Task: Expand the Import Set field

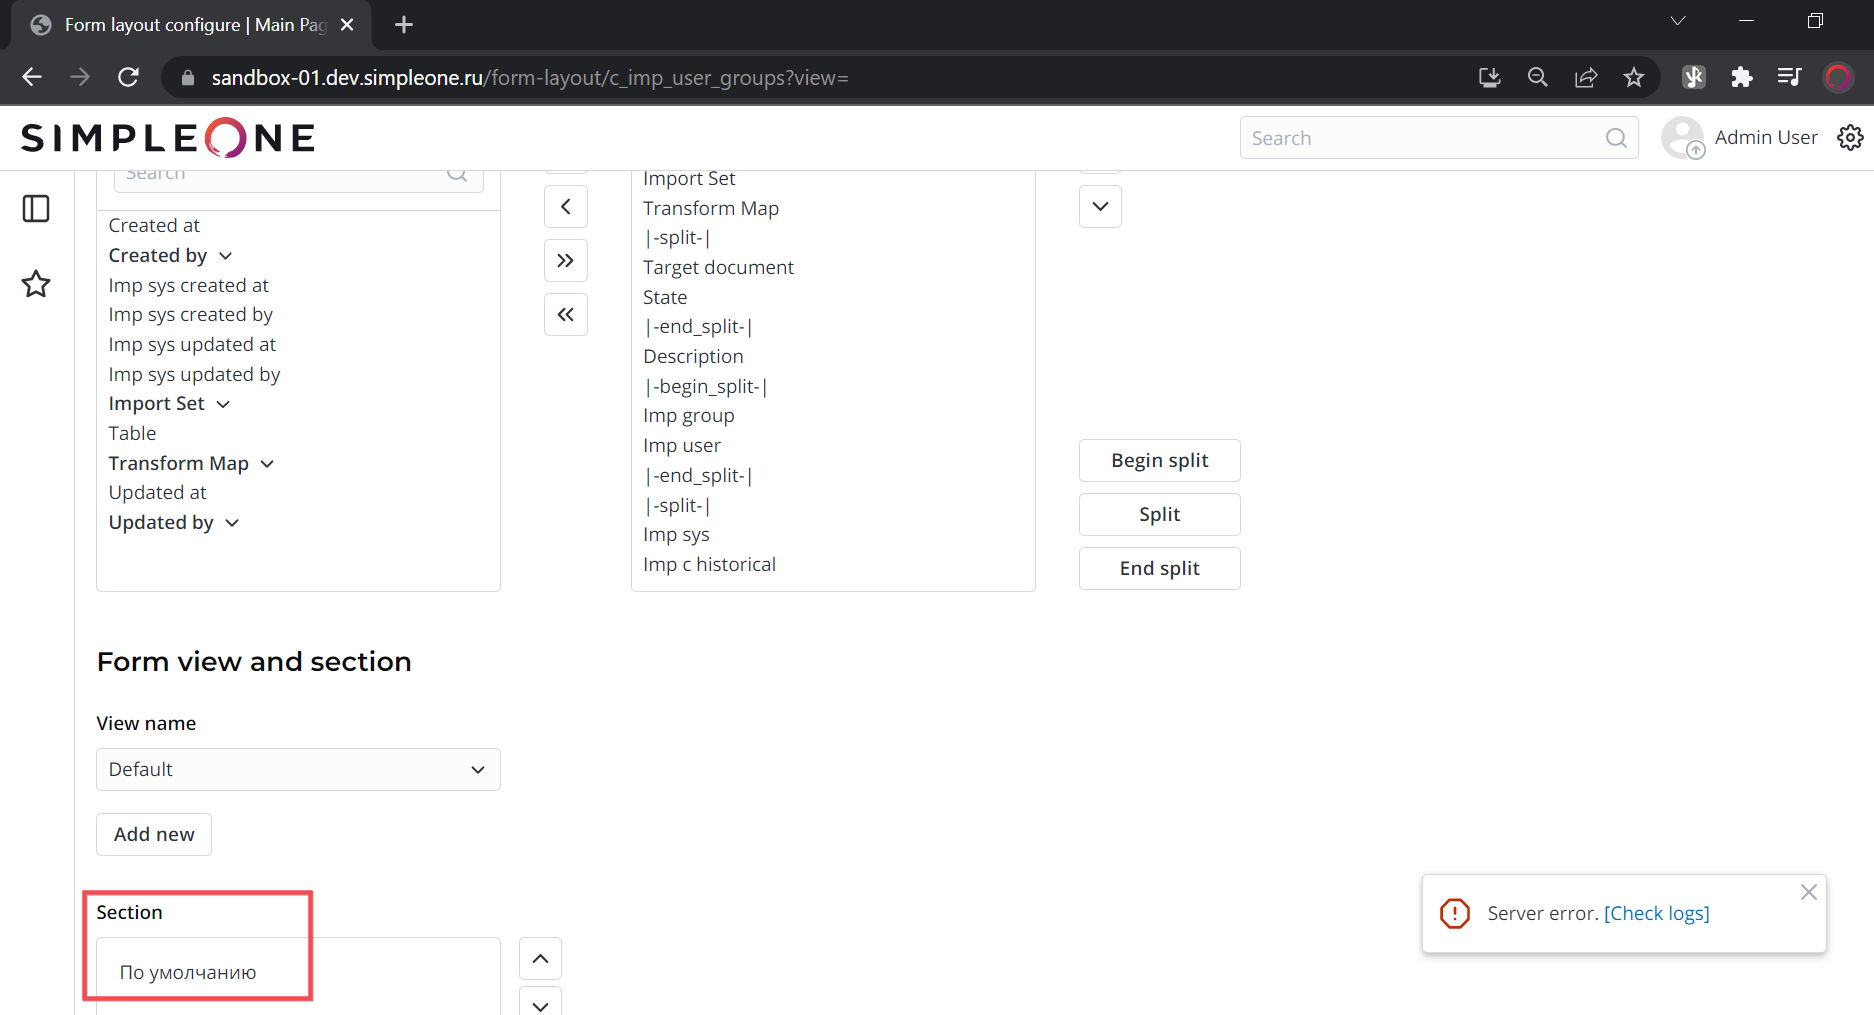Action: (x=223, y=404)
